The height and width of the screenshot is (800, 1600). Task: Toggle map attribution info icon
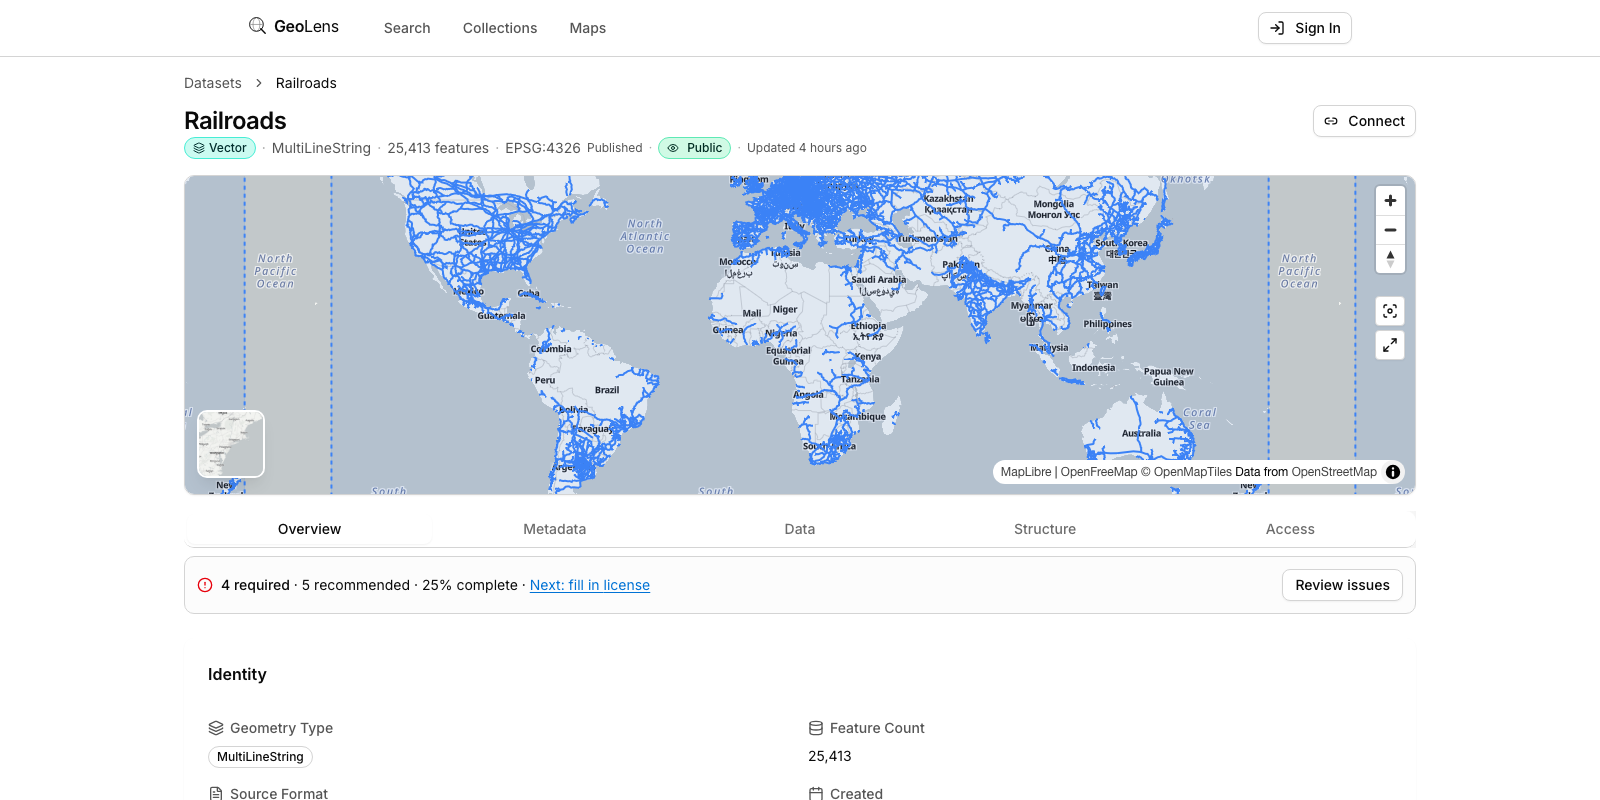1393,472
